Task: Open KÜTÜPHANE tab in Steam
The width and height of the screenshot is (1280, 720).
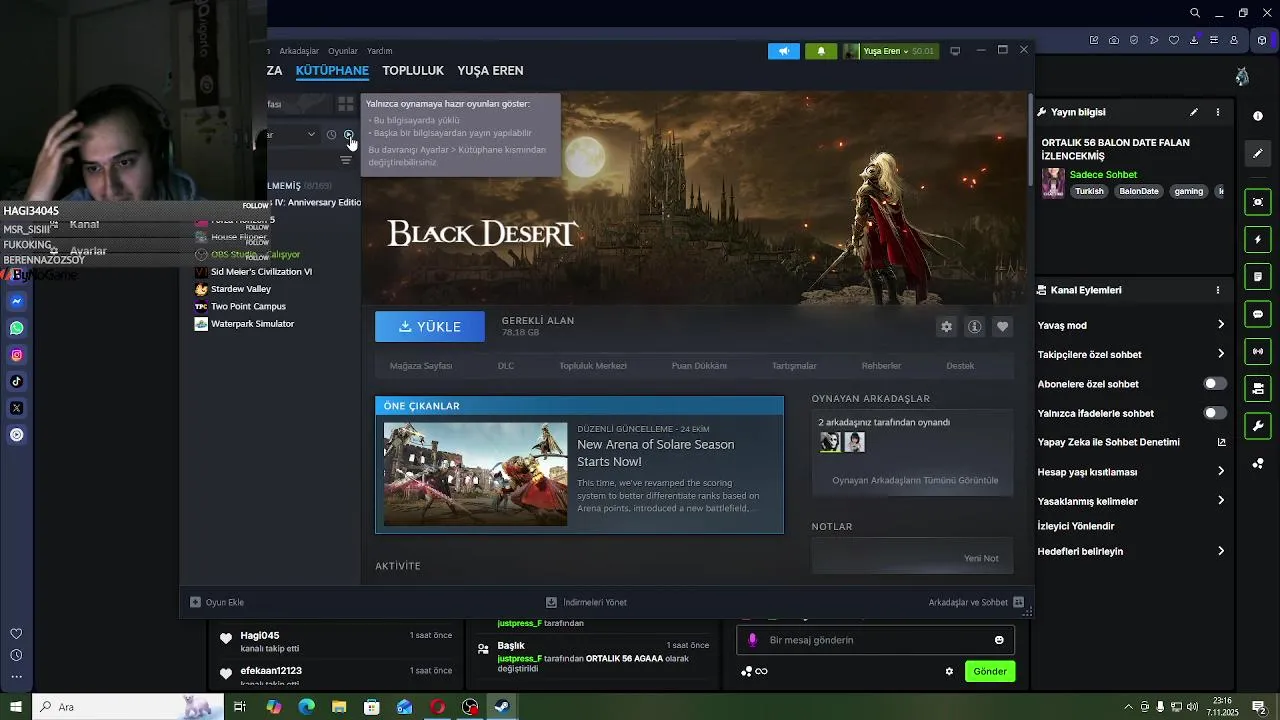Action: coord(332,71)
